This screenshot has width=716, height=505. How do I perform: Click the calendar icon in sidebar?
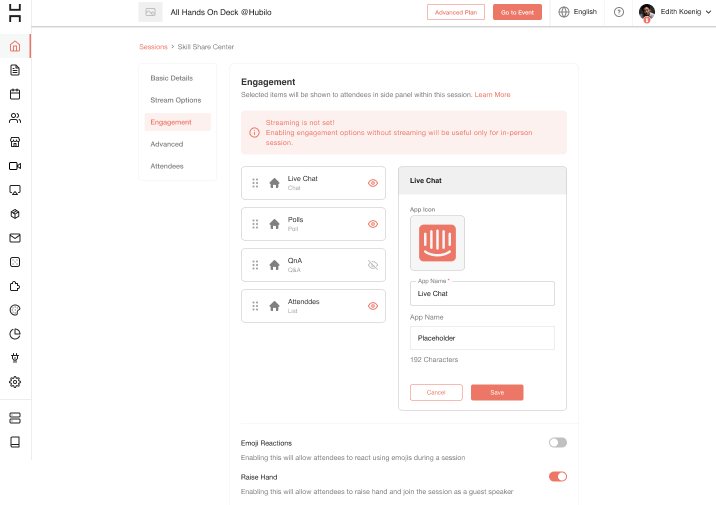point(15,94)
